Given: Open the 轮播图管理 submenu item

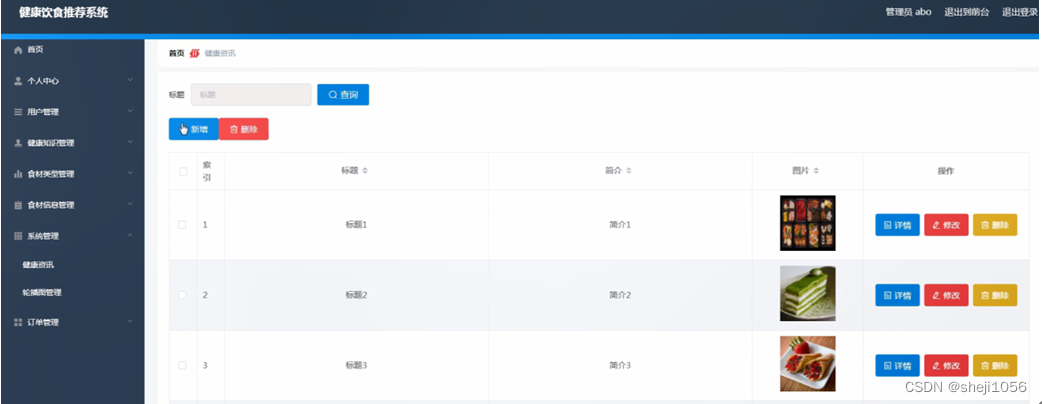Looking at the screenshot, I should pos(42,292).
